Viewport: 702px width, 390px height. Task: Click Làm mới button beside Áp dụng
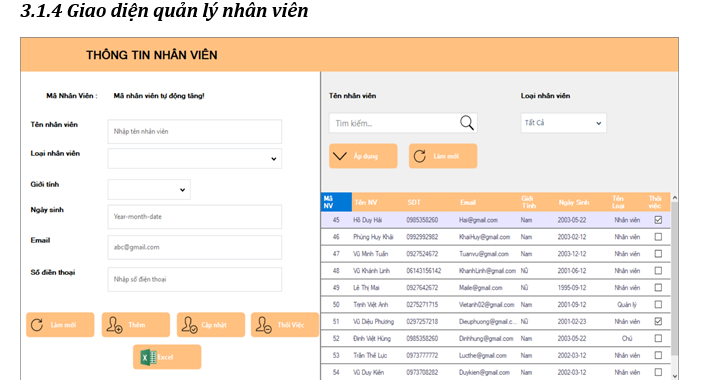[x=443, y=156]
